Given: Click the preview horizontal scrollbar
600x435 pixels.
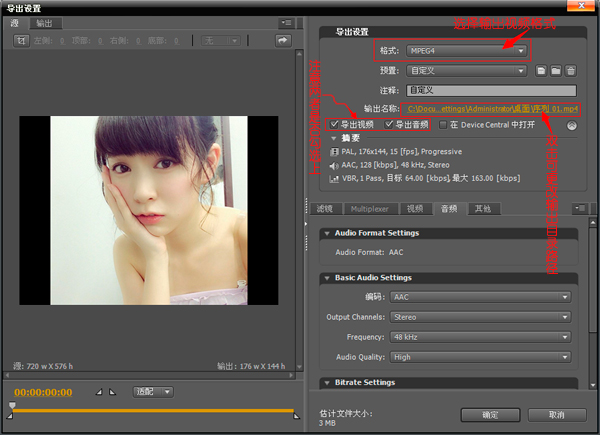Looking at the screenshot, I should coord(149,375).
